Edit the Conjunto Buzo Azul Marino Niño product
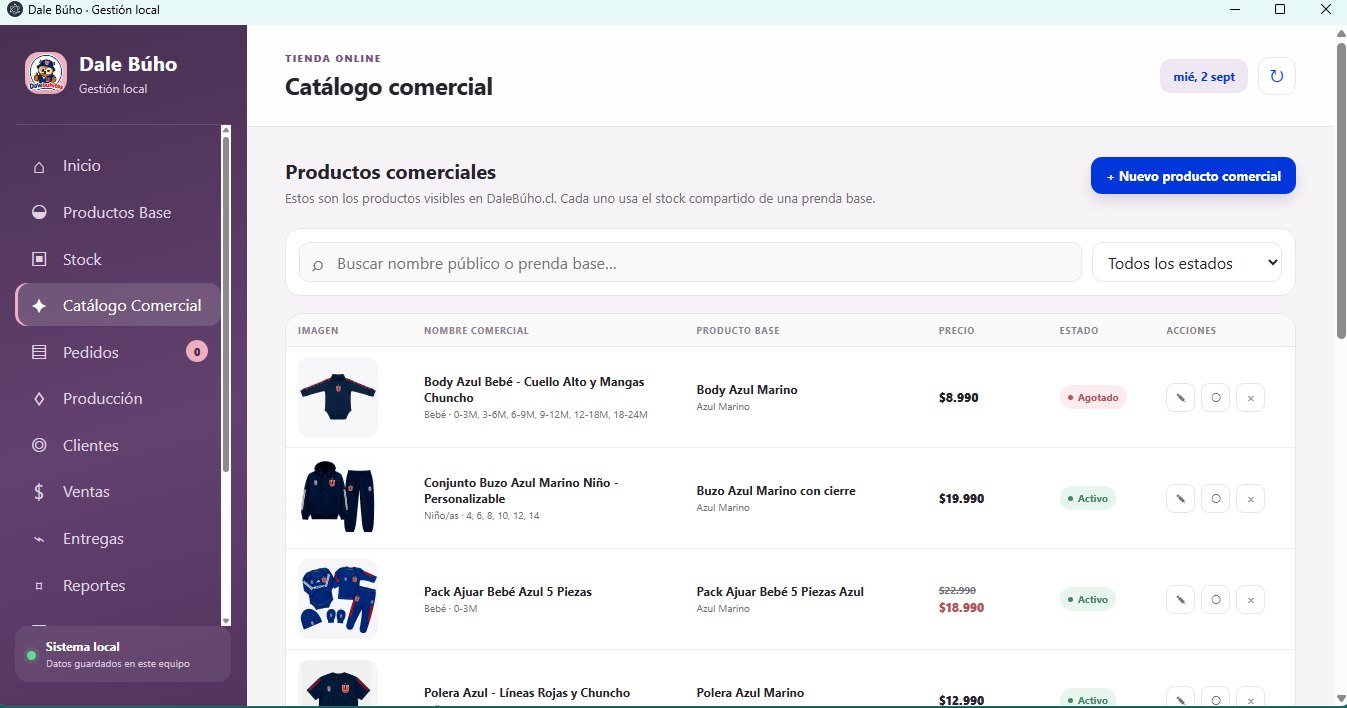Screen dimensions: 1347x708 1180,498
